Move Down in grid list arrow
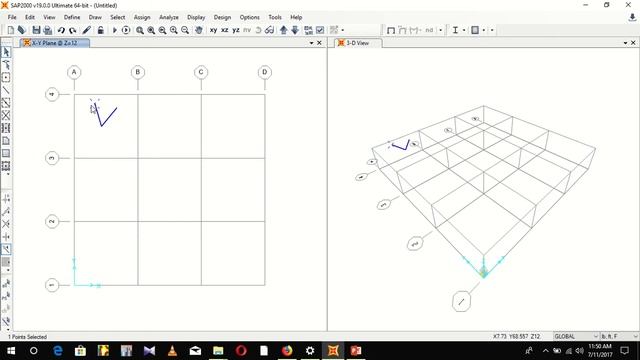Screen dimensions: 640x360 coord(295,30)
